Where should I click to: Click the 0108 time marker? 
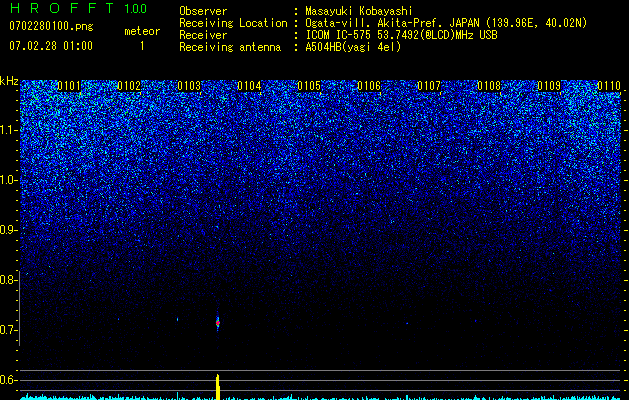coord(489,86)
